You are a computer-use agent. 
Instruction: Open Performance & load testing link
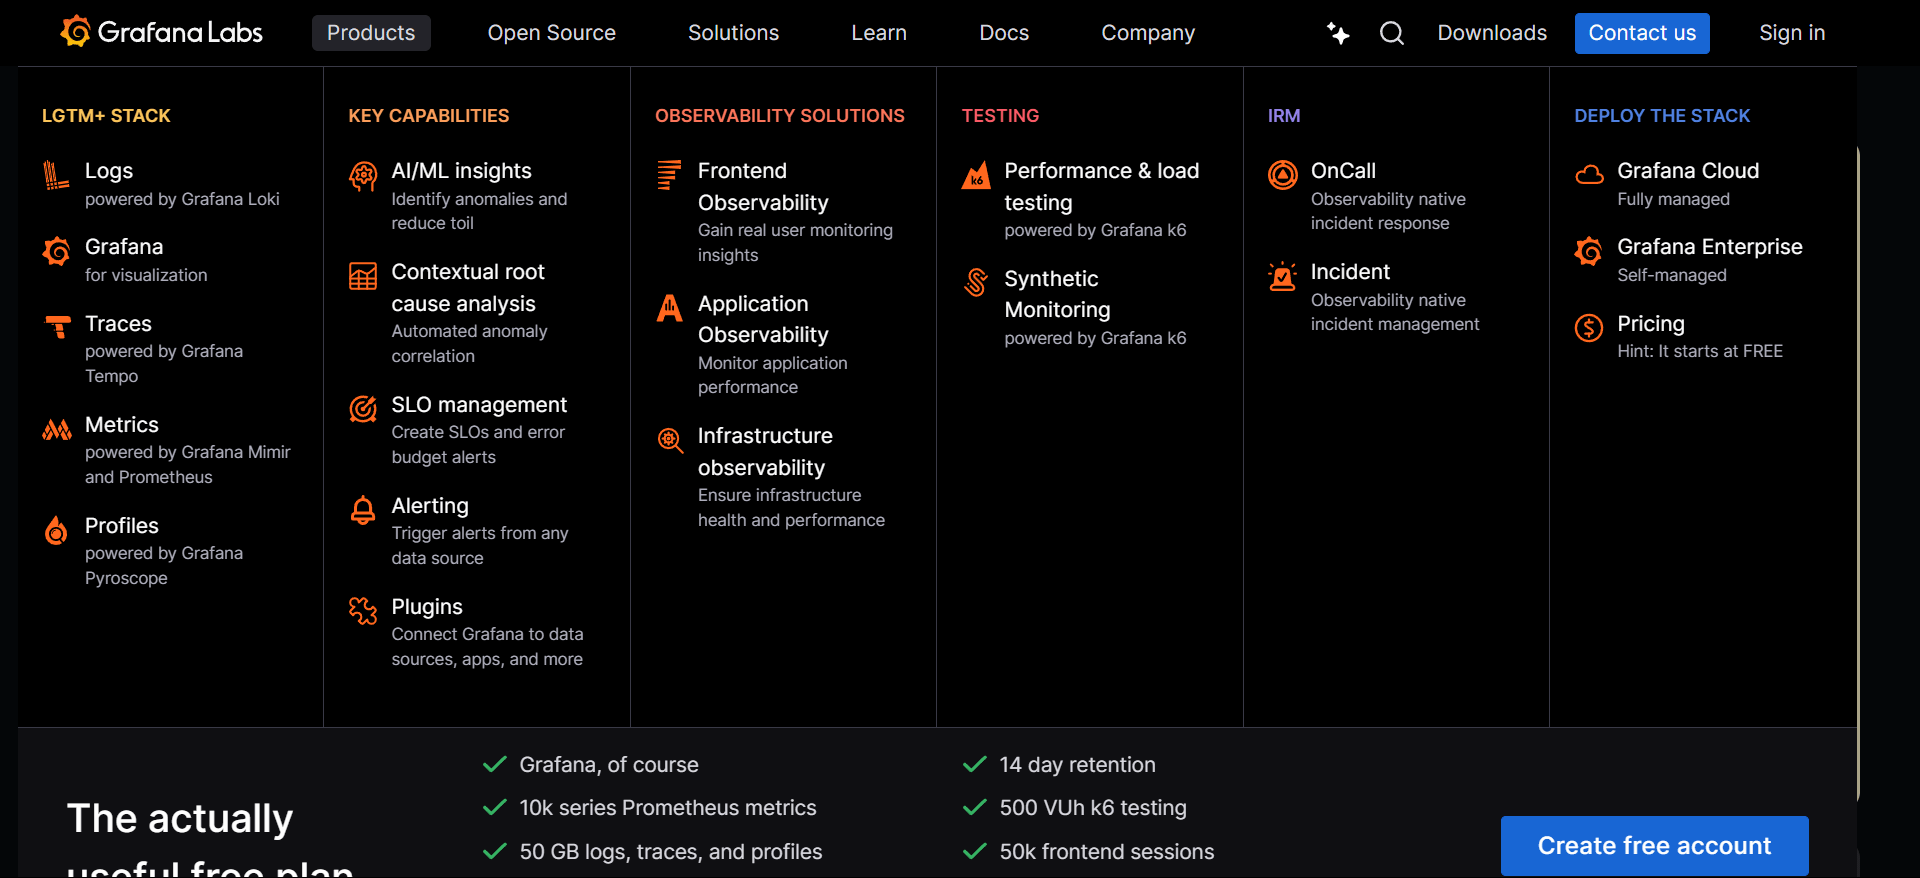click(x=1102, y=187)
